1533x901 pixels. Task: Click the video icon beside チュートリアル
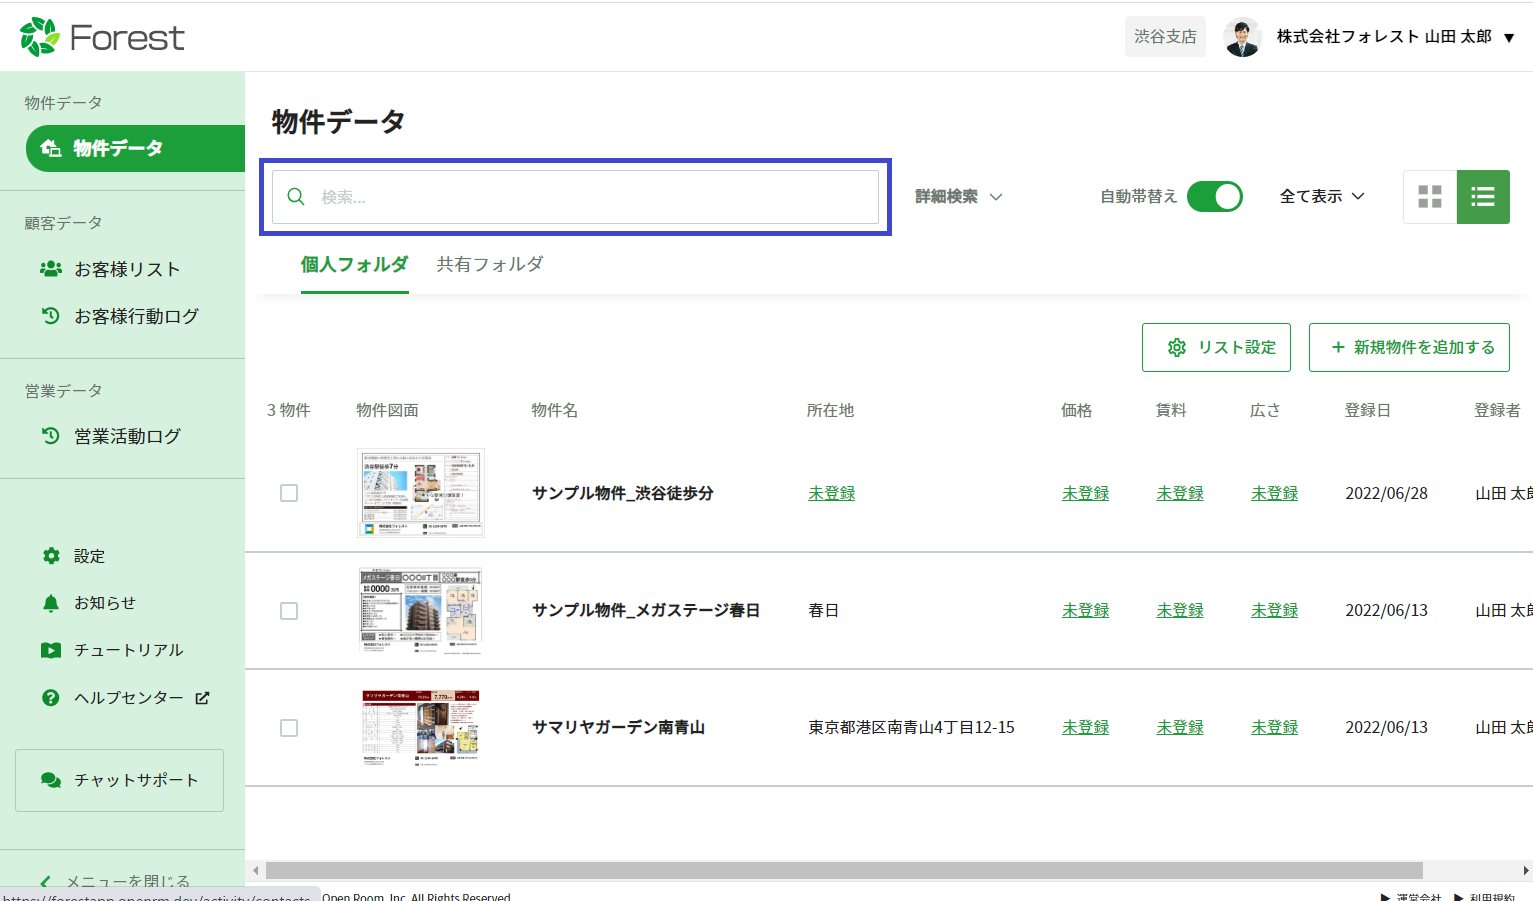(51, 650)
